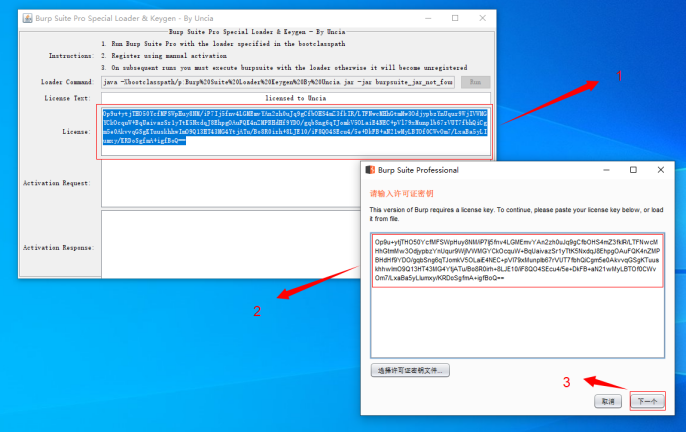Click the 'Activation Request:' label
Screen dimensions: 686x433
(x=57, y=183)
